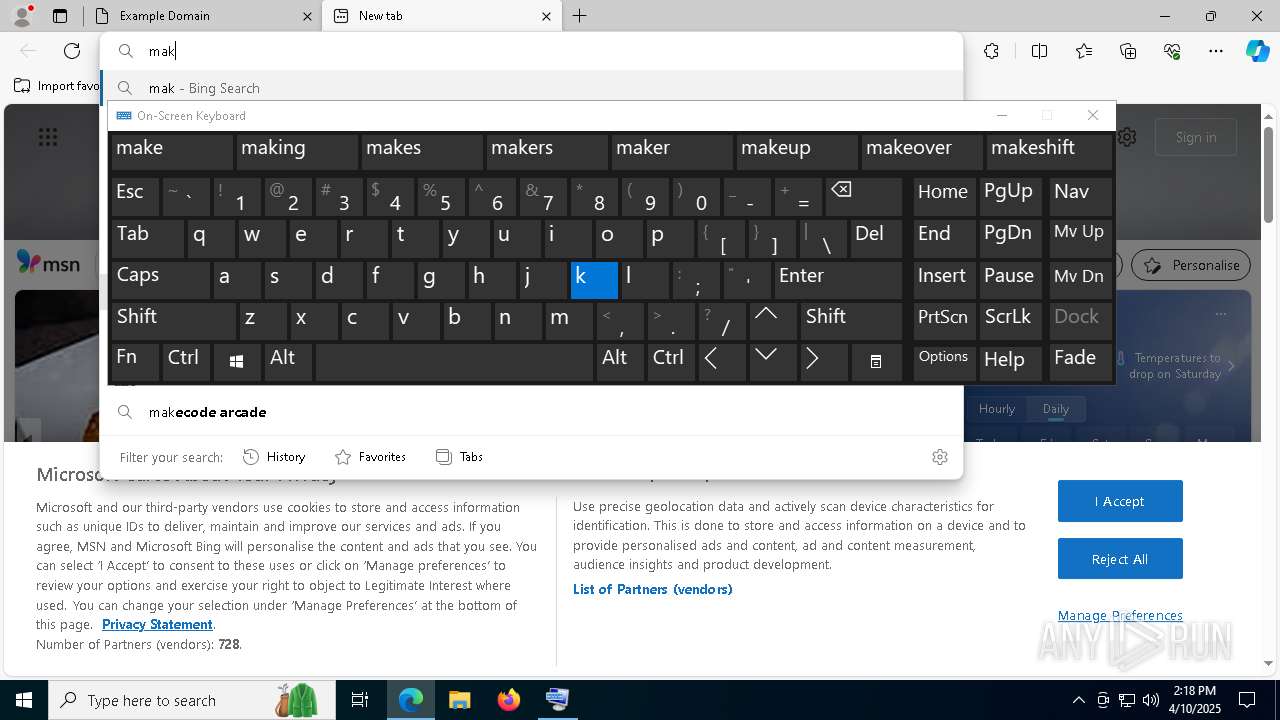Toggle left Shift key on On-Screen Keyboard
The width and height of the screenshot is (1280, 720).
[173, 320]
